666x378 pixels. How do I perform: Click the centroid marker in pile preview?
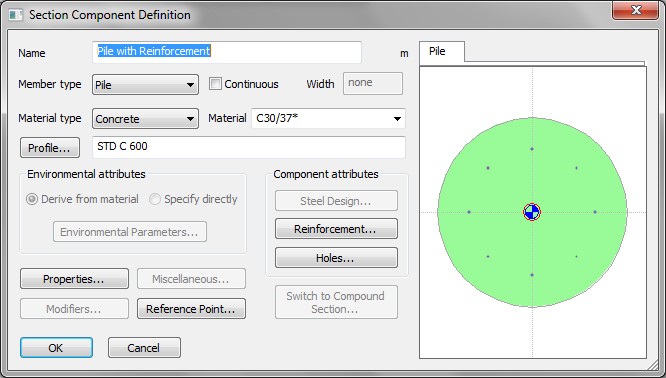click(x=532, y=212)
